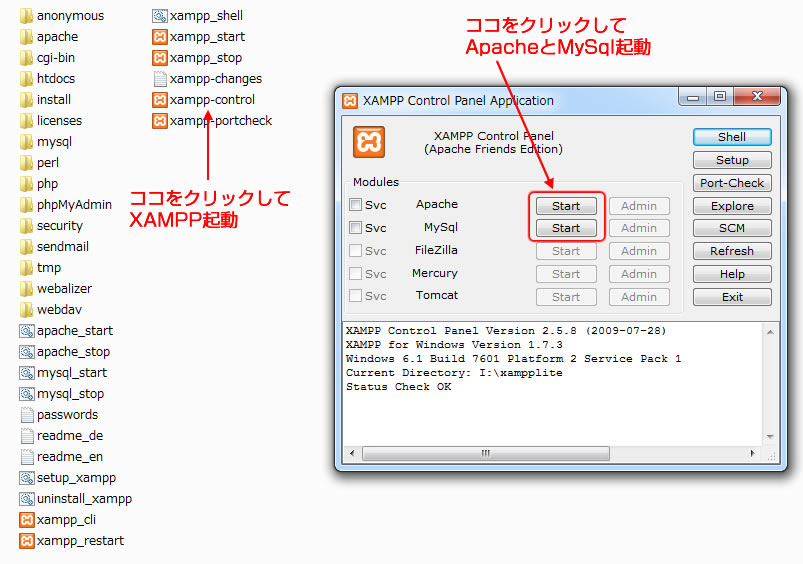The height and width of the screenshot is (564, 803).
Task: Open Admin for the Apache module
Action: click(x=639, y=206)
